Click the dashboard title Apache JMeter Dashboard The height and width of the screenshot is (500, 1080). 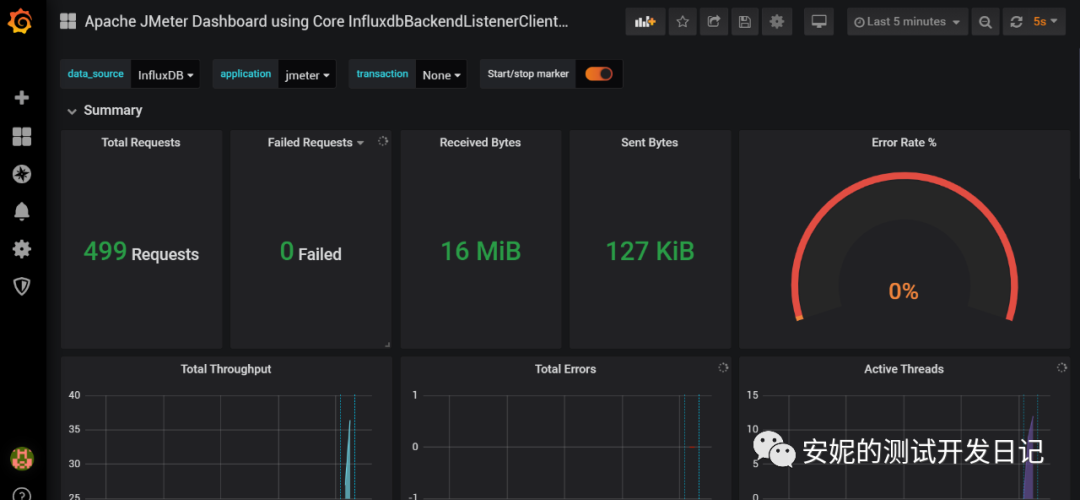pyautogui.click(x=326, y=21)
